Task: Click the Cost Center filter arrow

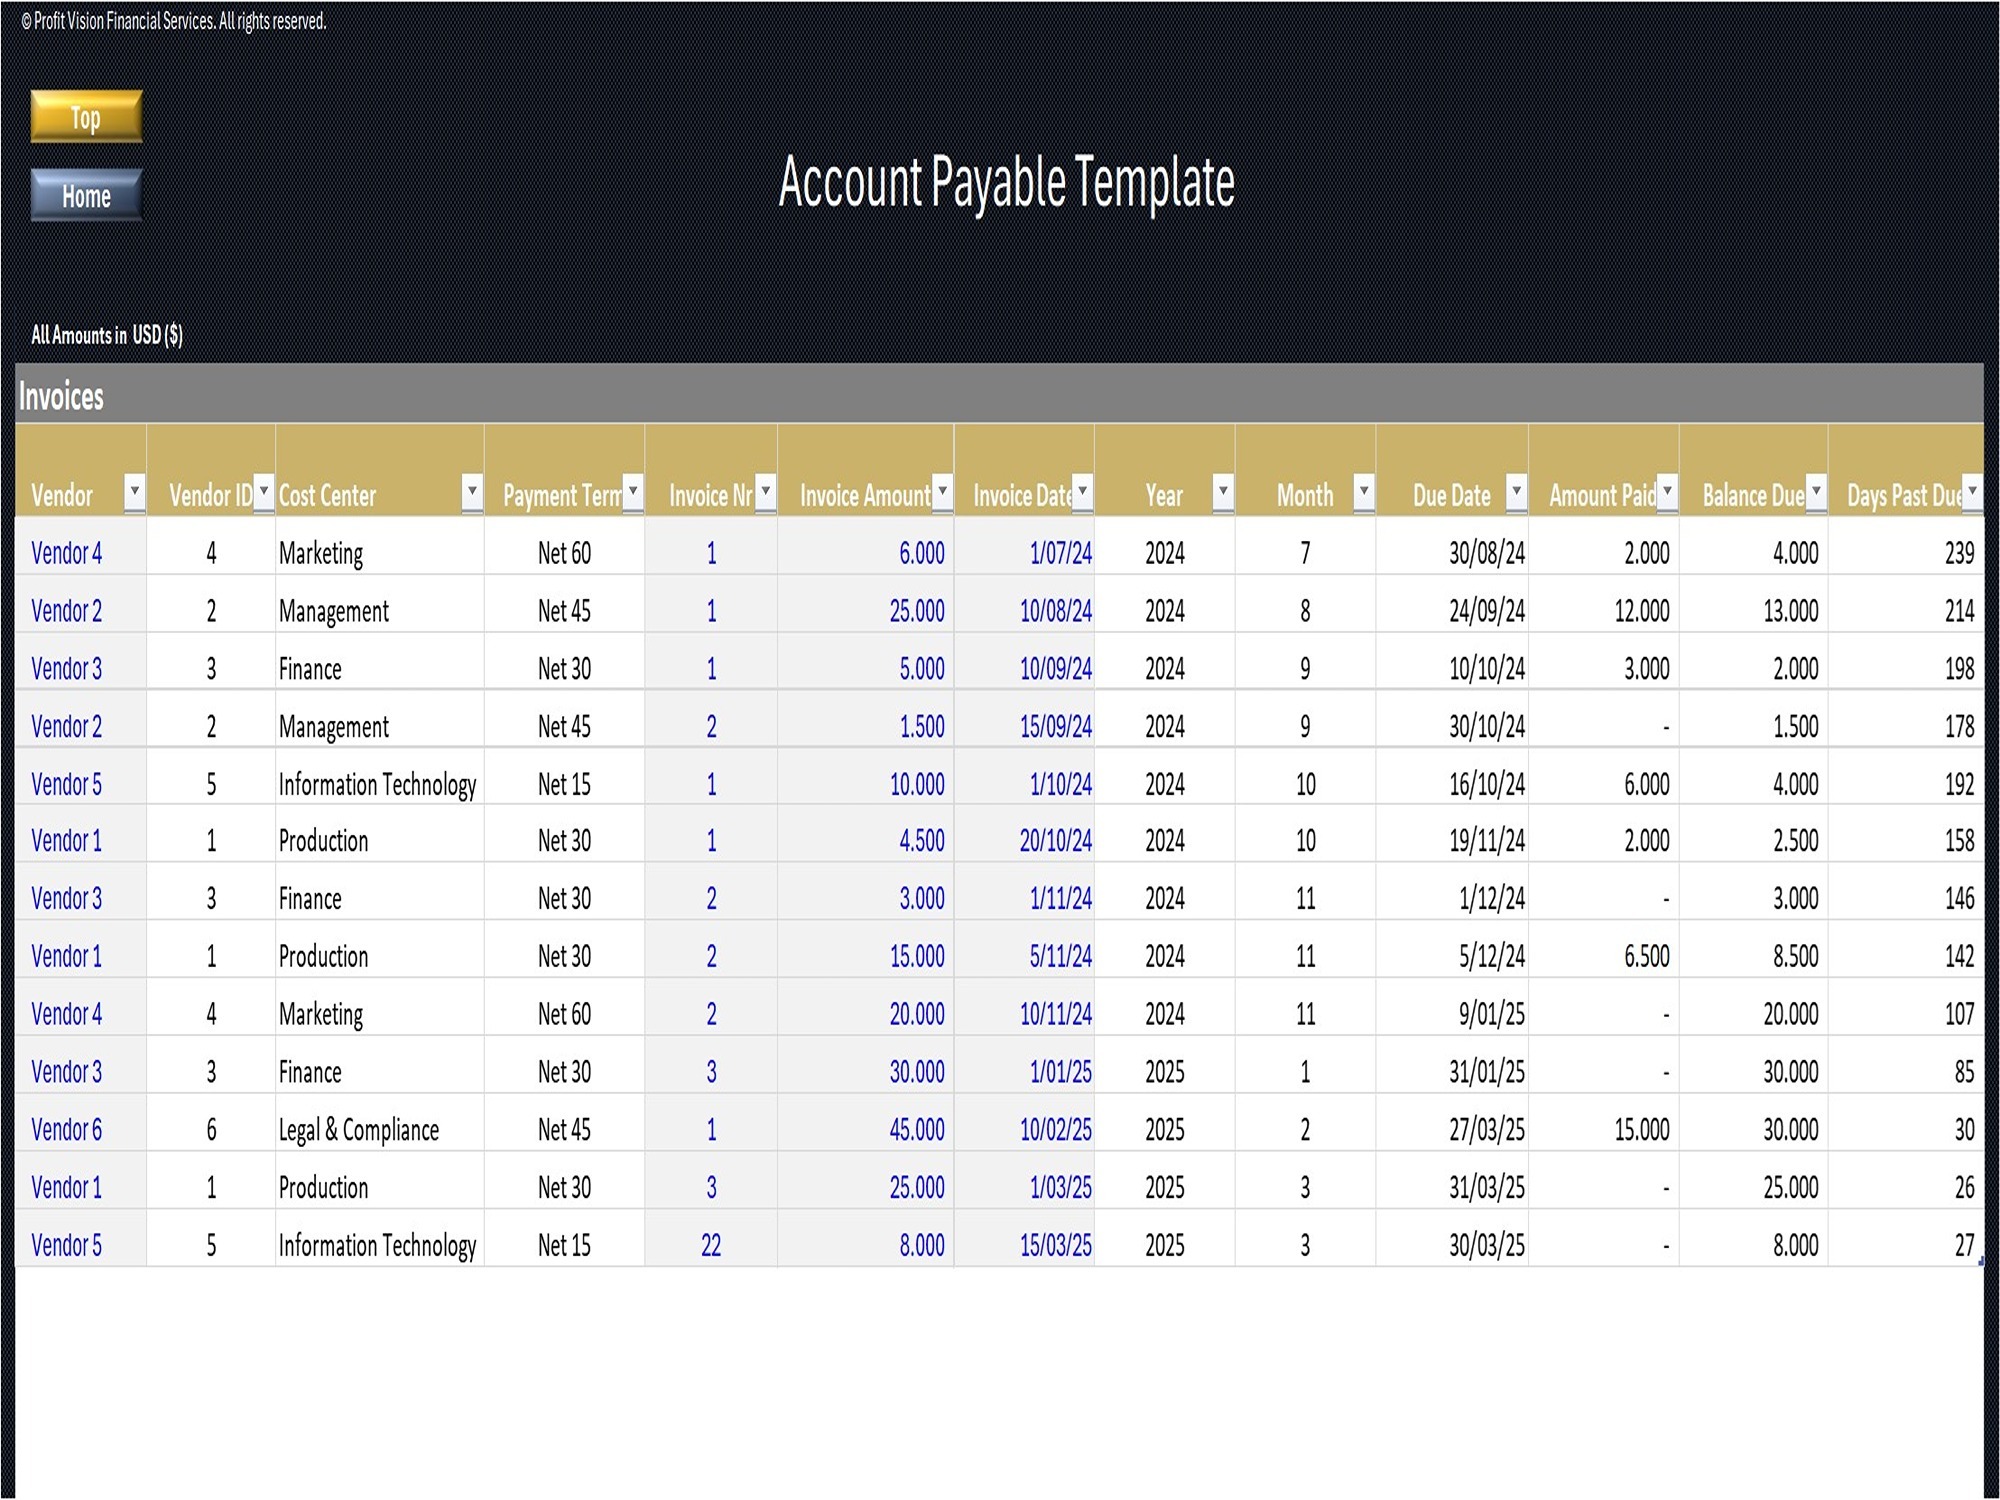Action: coord(470,493)
